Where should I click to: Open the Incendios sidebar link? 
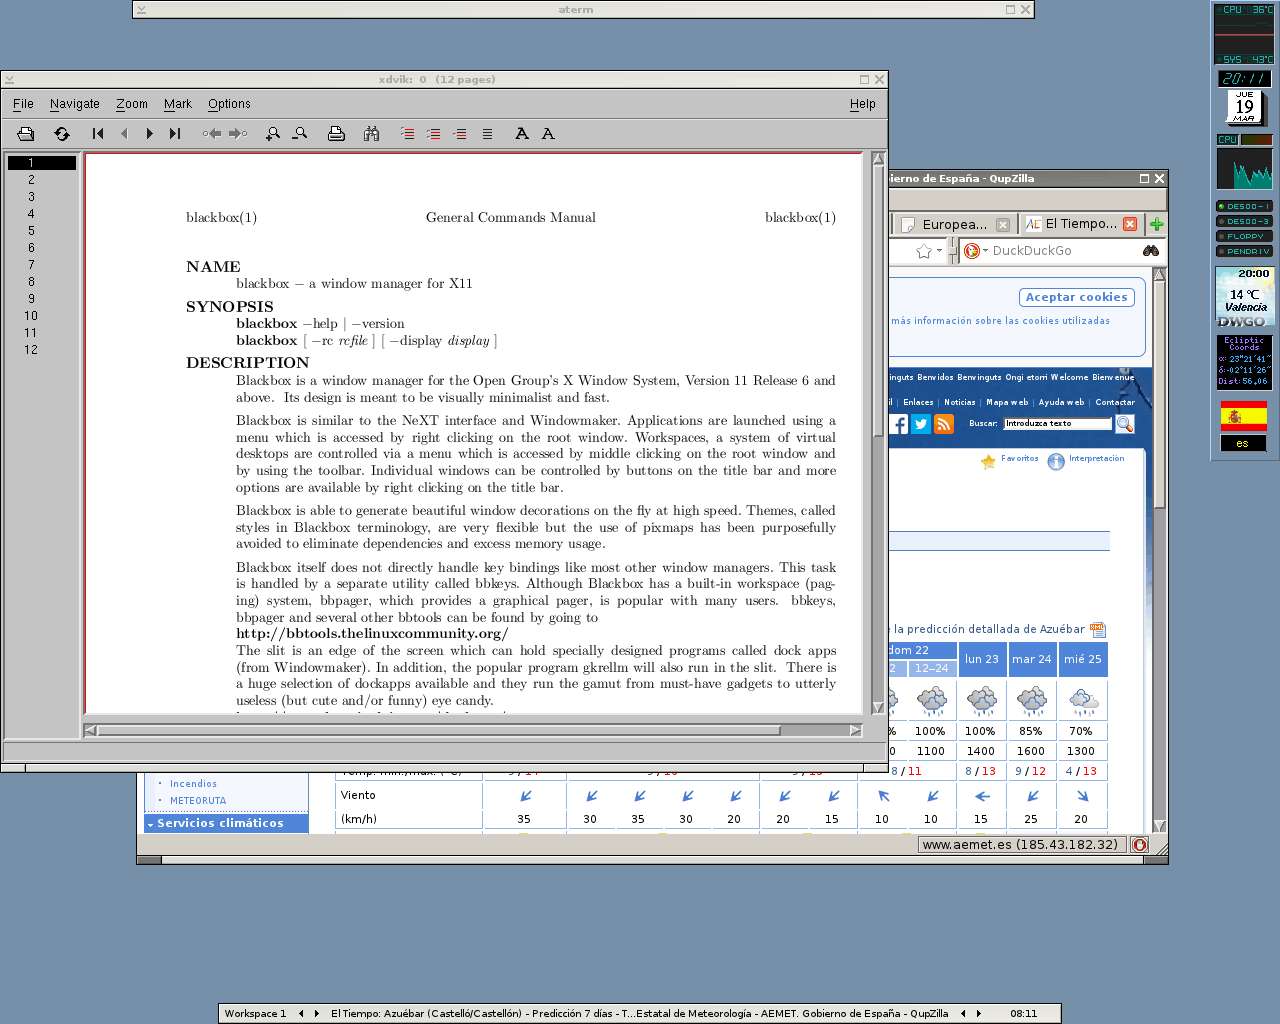click(193, 784)
